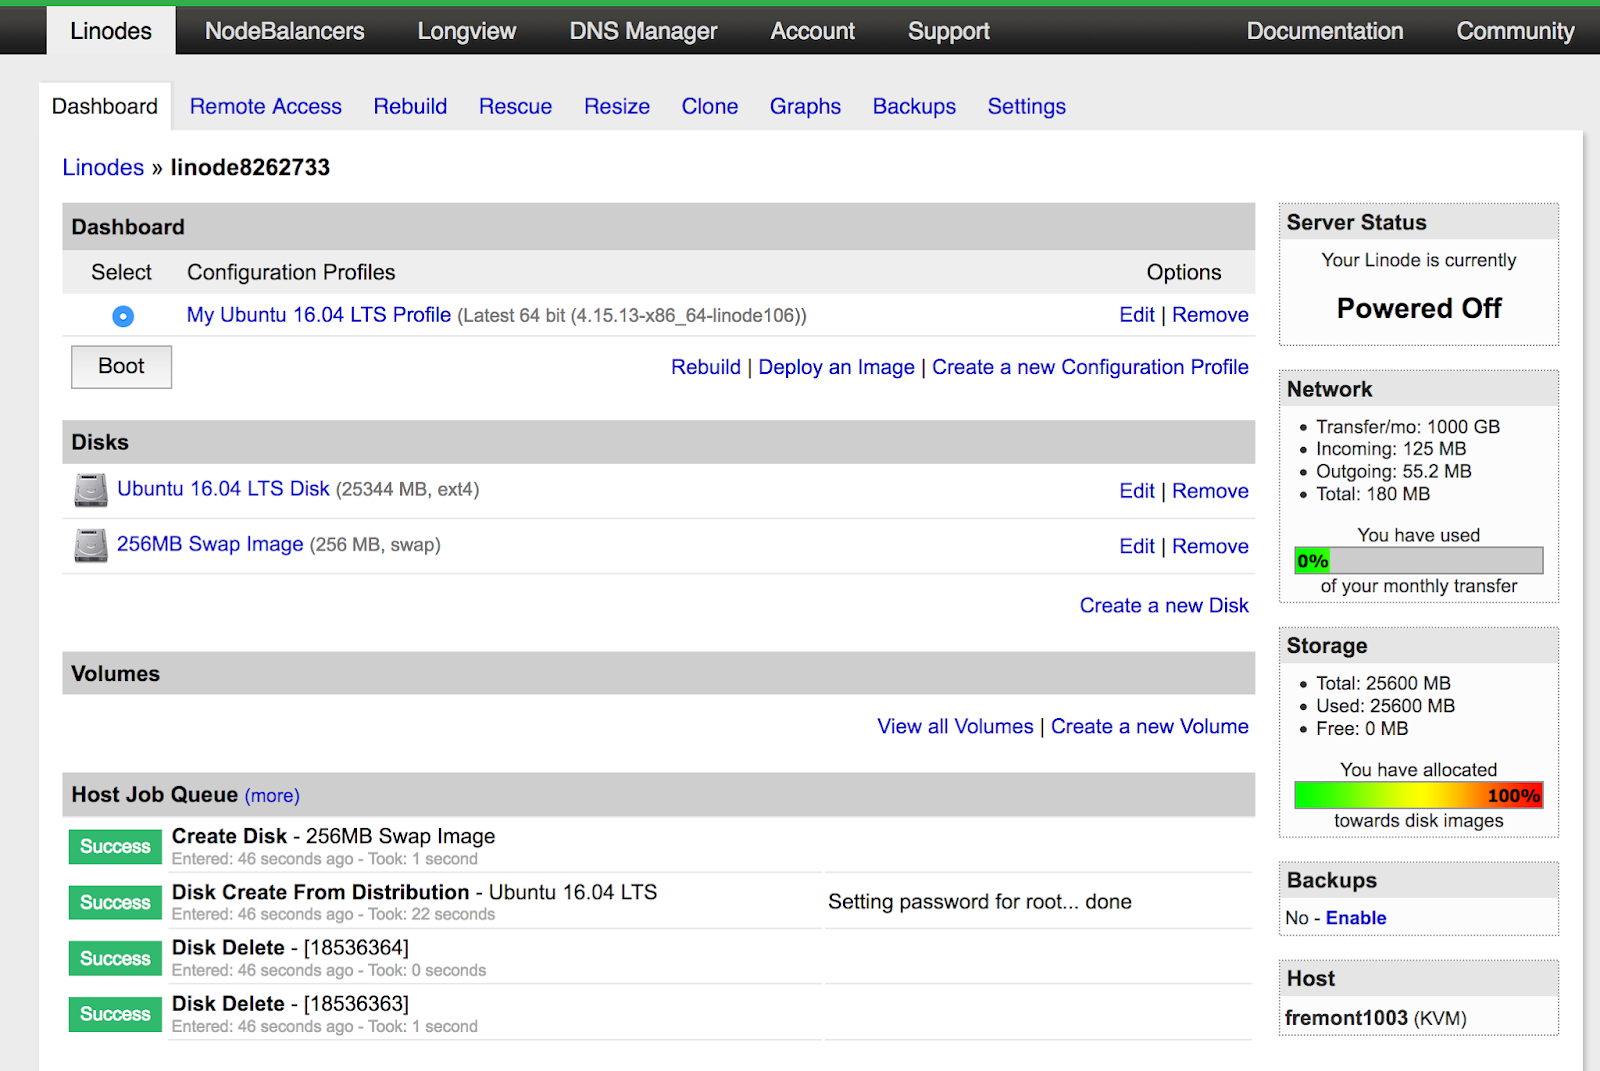Switch to the Dashboard tab
Viewport: 1600px width, 1071px height.
coord(105,106)
